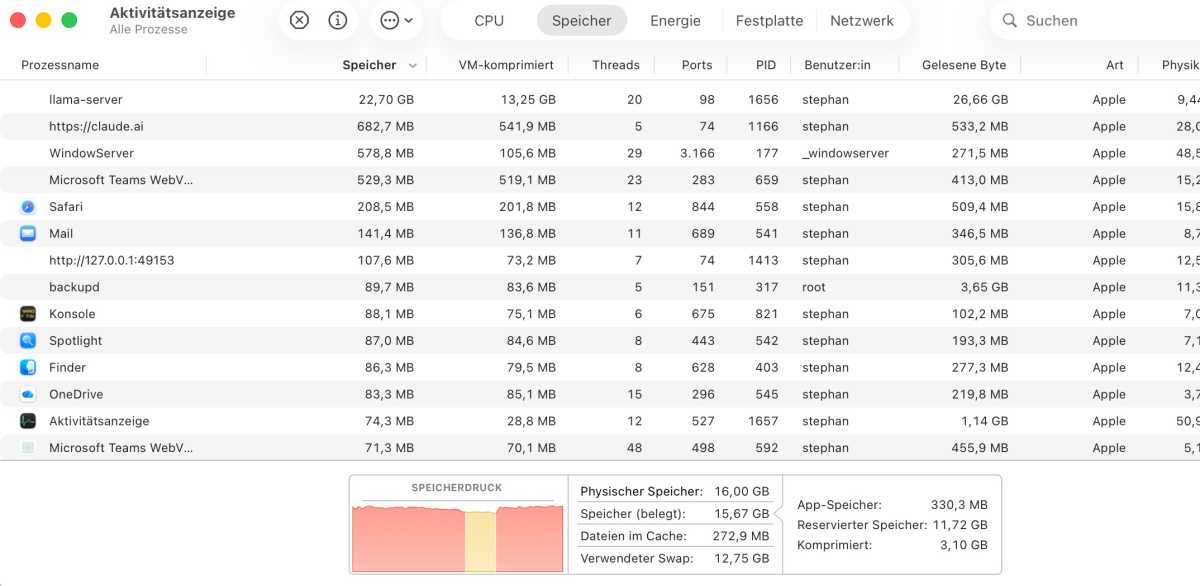Sort by Prozessname column header
Viewport: 1200px width, 586px height.
[60, 65]
